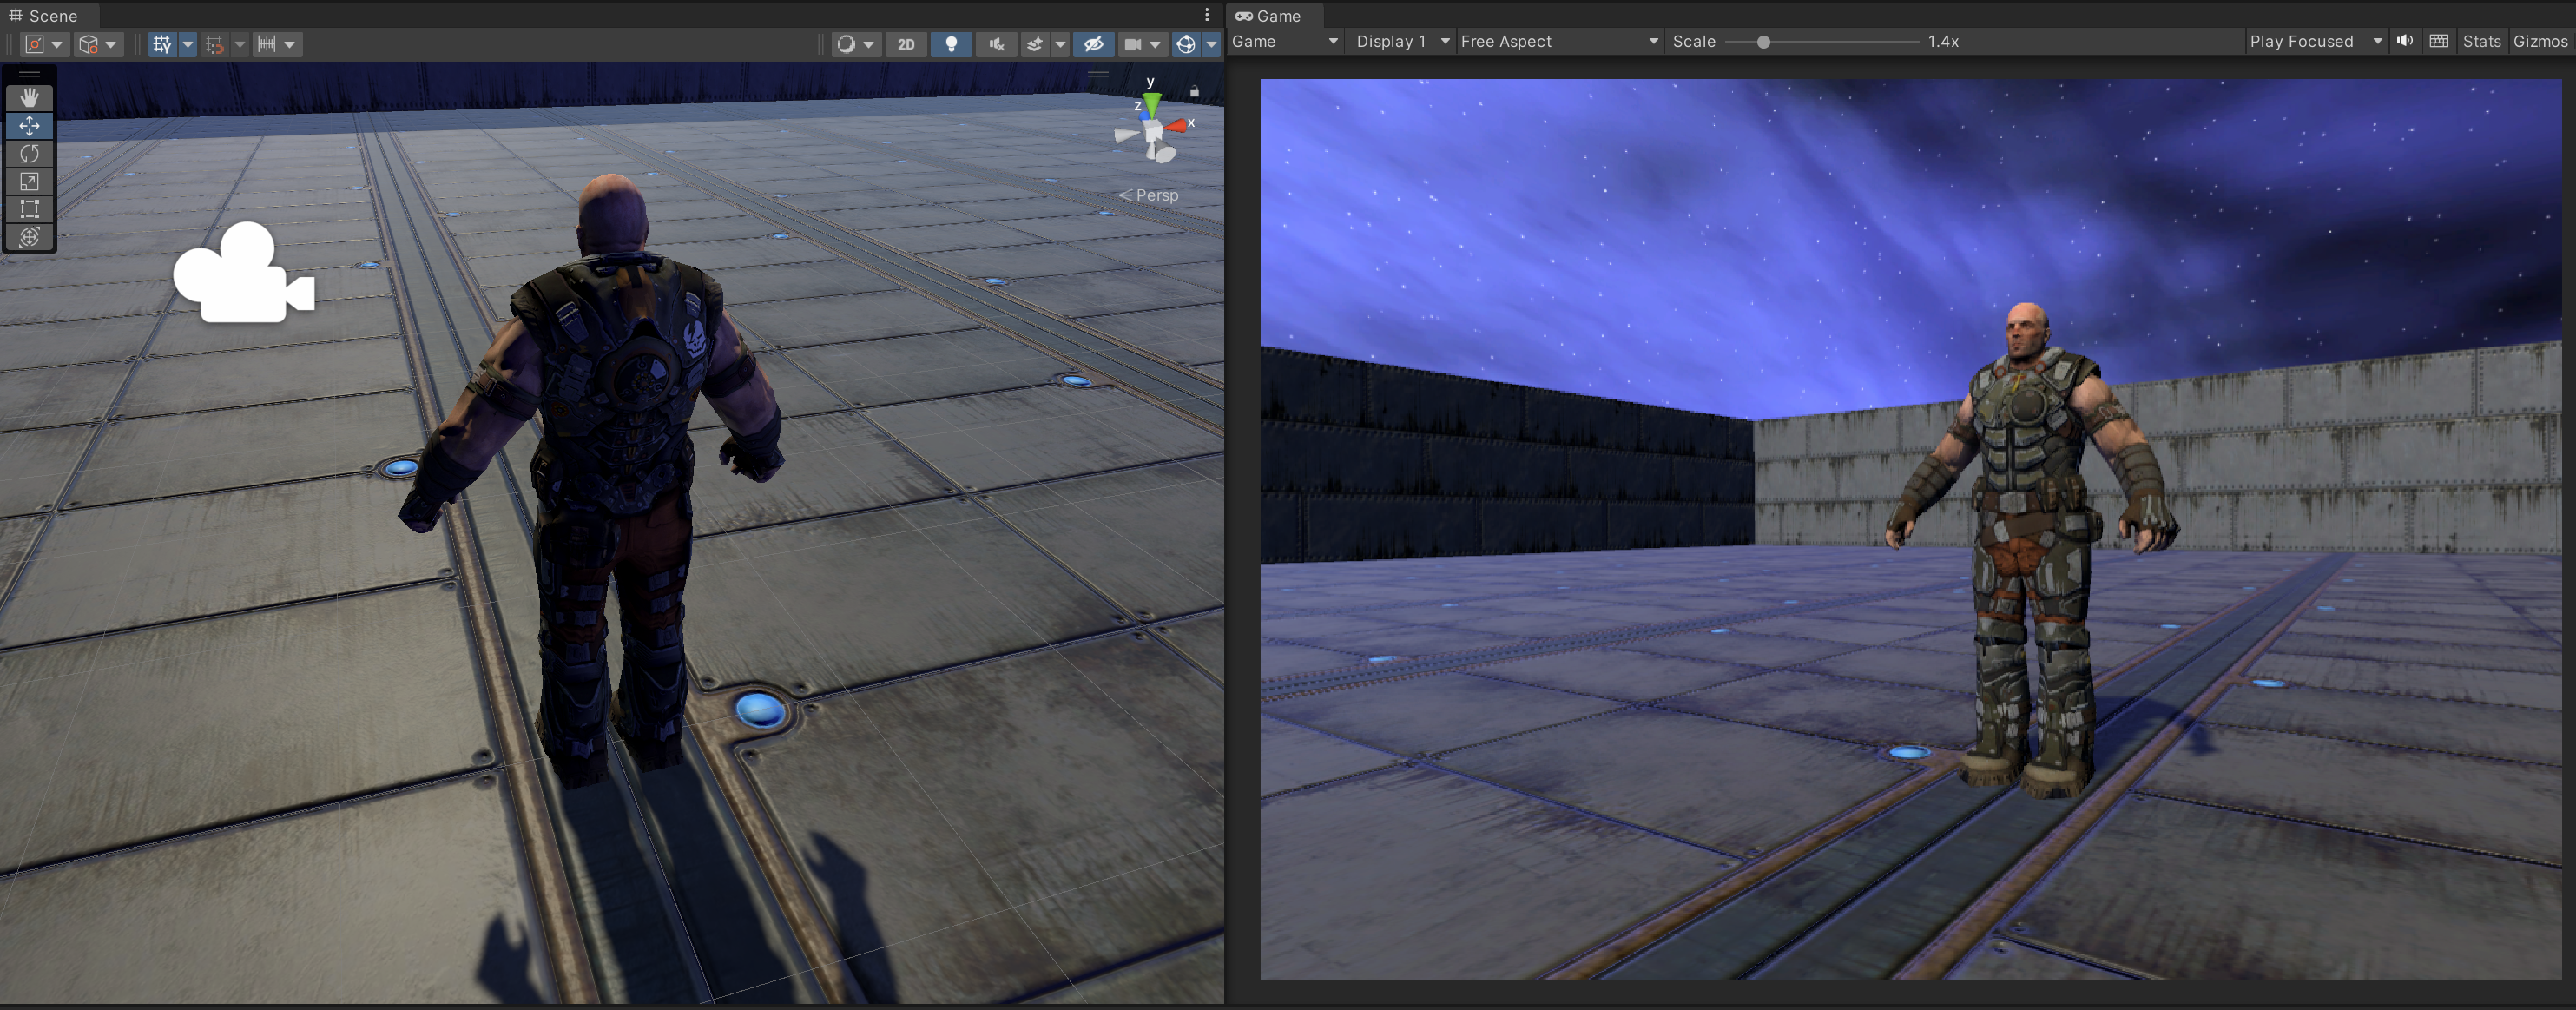Toggle scene audio mute button
Viewport: 2576px width, 1010px height.
coord(996,44)
